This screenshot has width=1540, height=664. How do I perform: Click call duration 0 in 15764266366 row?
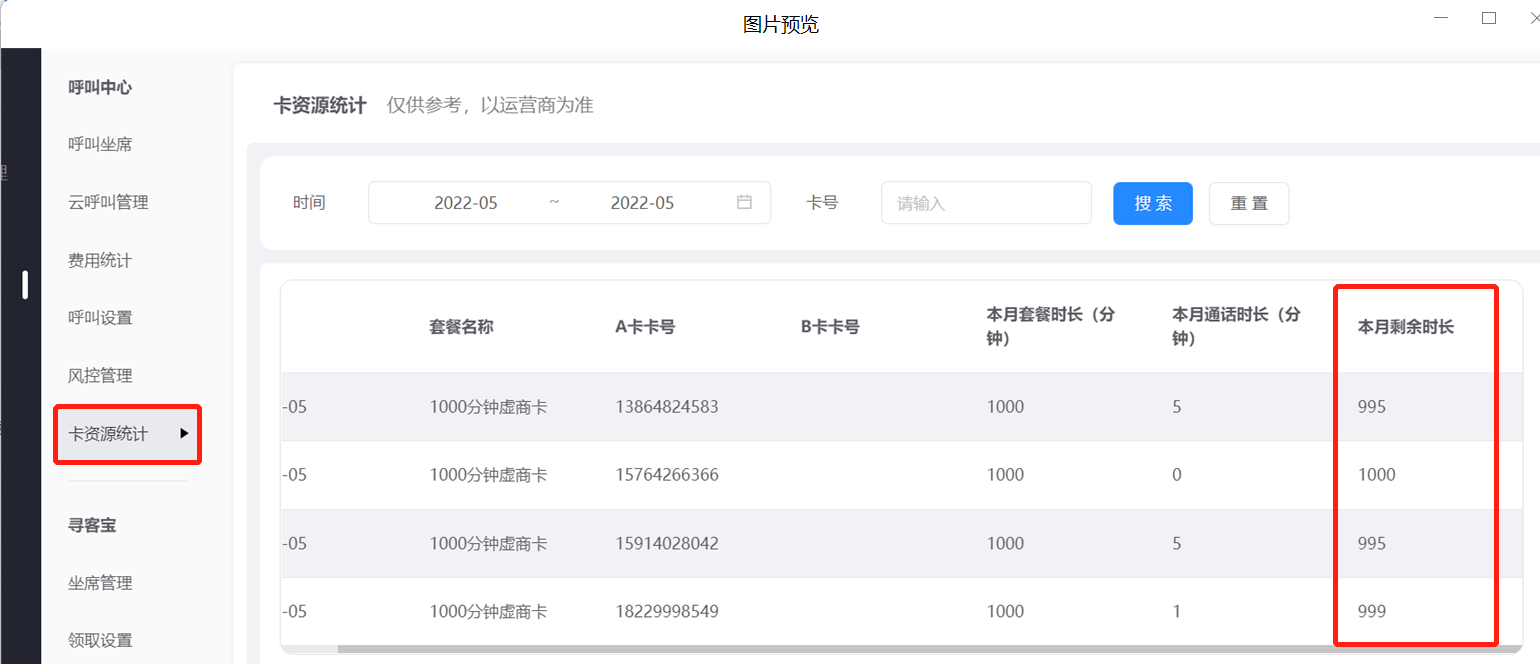click(1177, 475)
